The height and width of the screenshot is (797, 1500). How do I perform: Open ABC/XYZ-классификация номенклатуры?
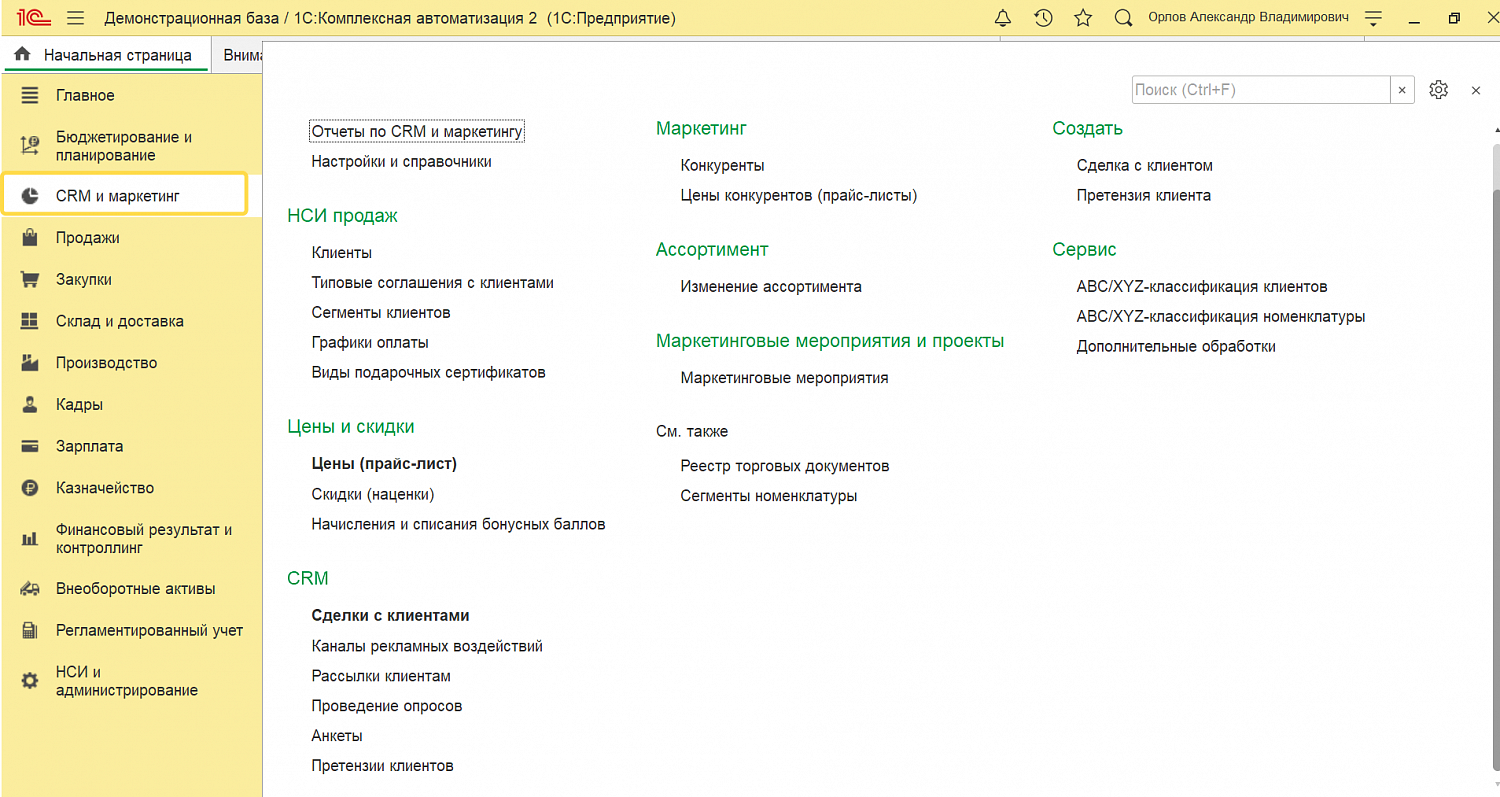coord(1221,317)
